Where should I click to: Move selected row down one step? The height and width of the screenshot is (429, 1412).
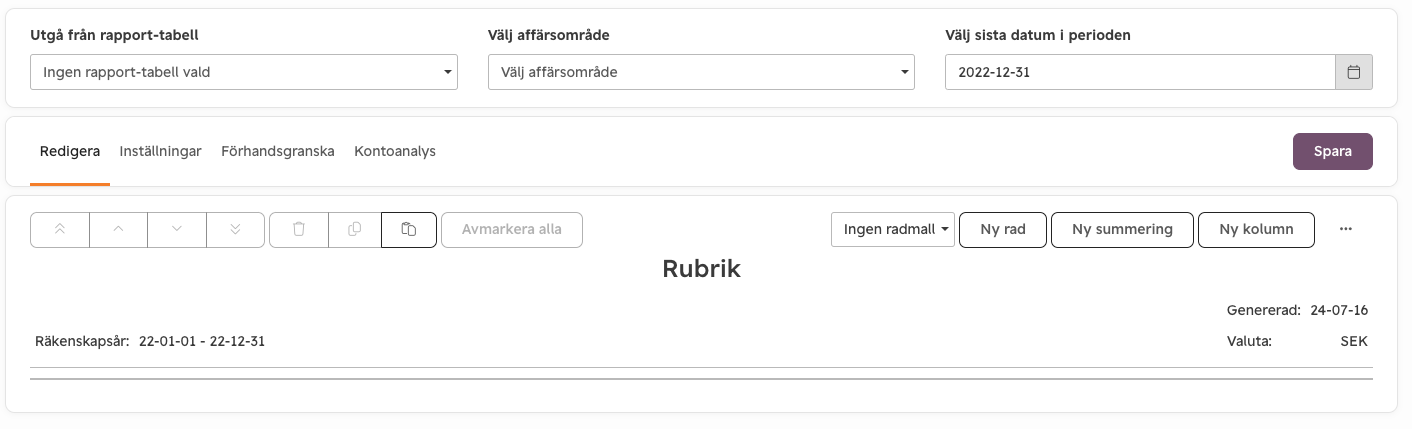coord(177,229)
